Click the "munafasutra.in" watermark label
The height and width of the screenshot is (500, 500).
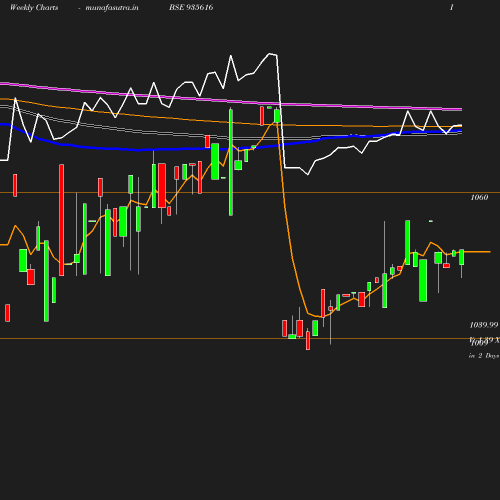(112, 8)
